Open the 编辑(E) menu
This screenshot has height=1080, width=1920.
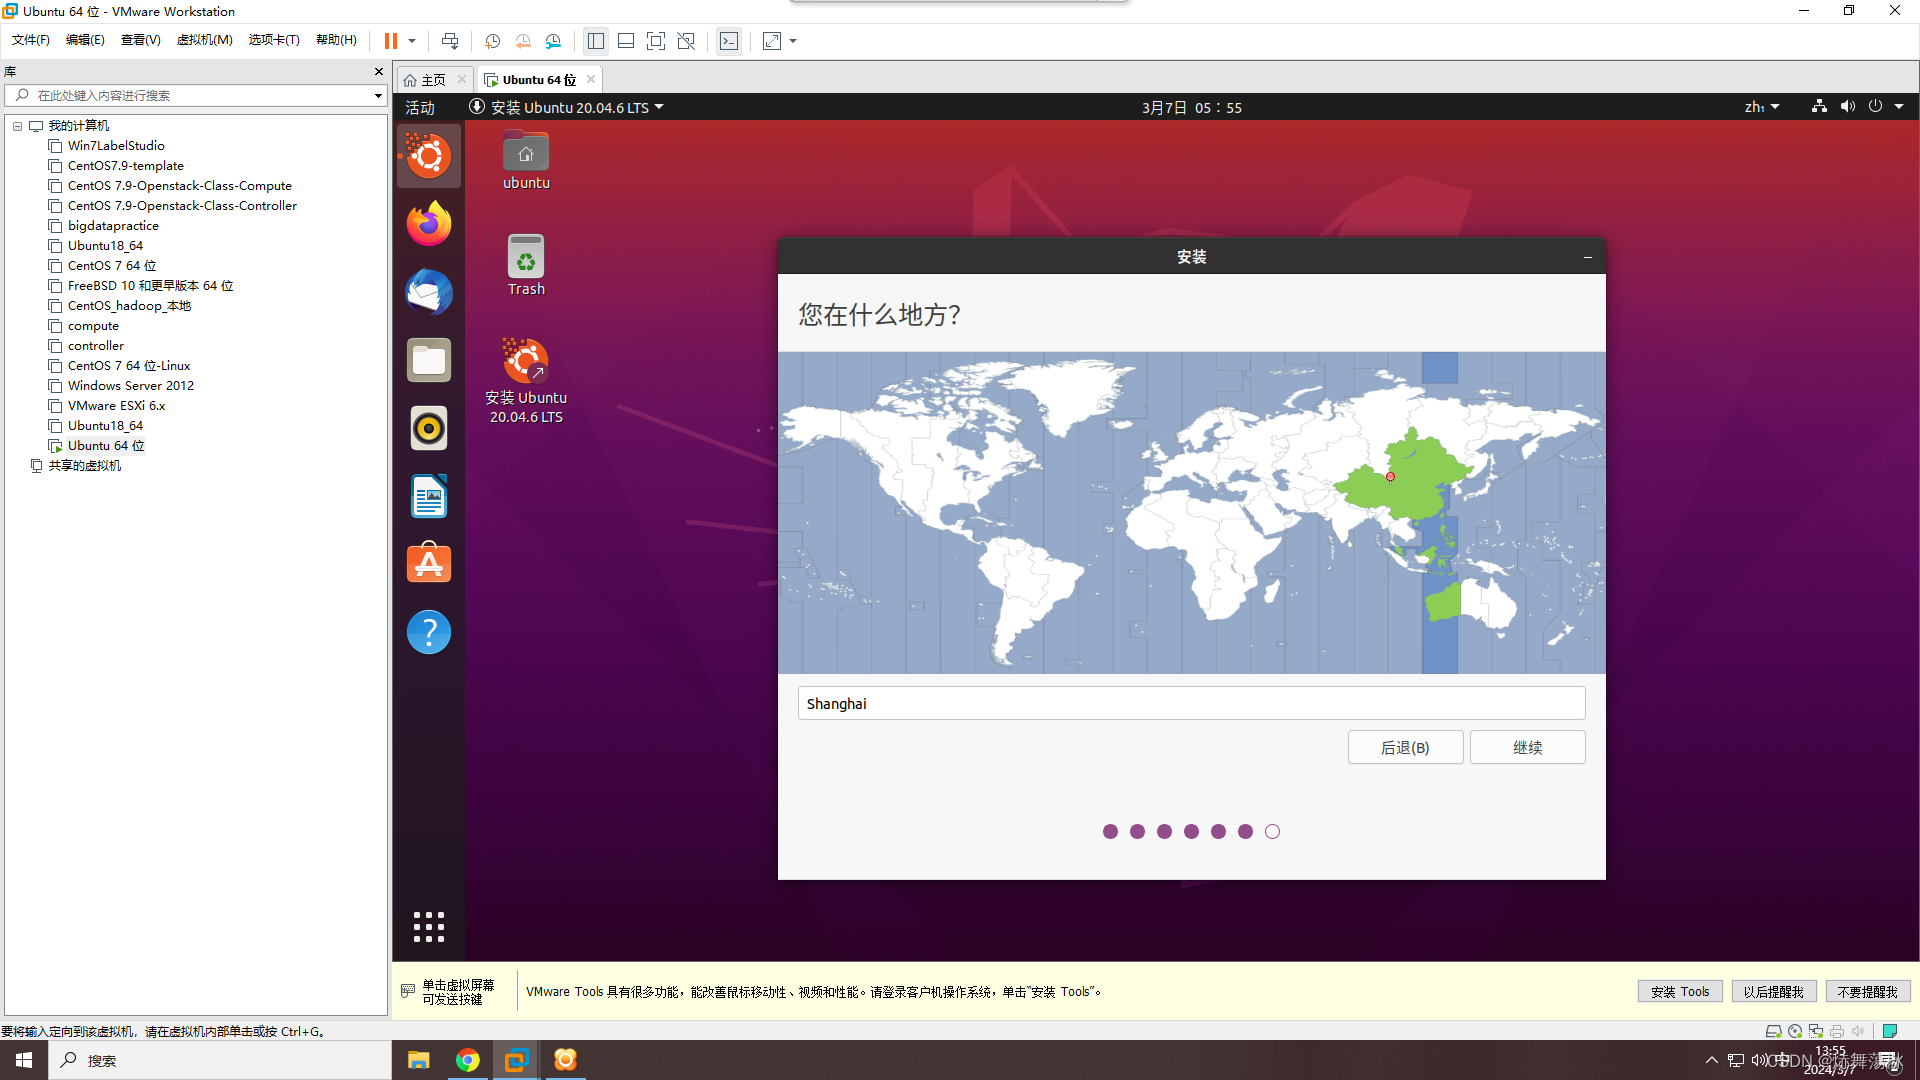[x=85, y=40]
